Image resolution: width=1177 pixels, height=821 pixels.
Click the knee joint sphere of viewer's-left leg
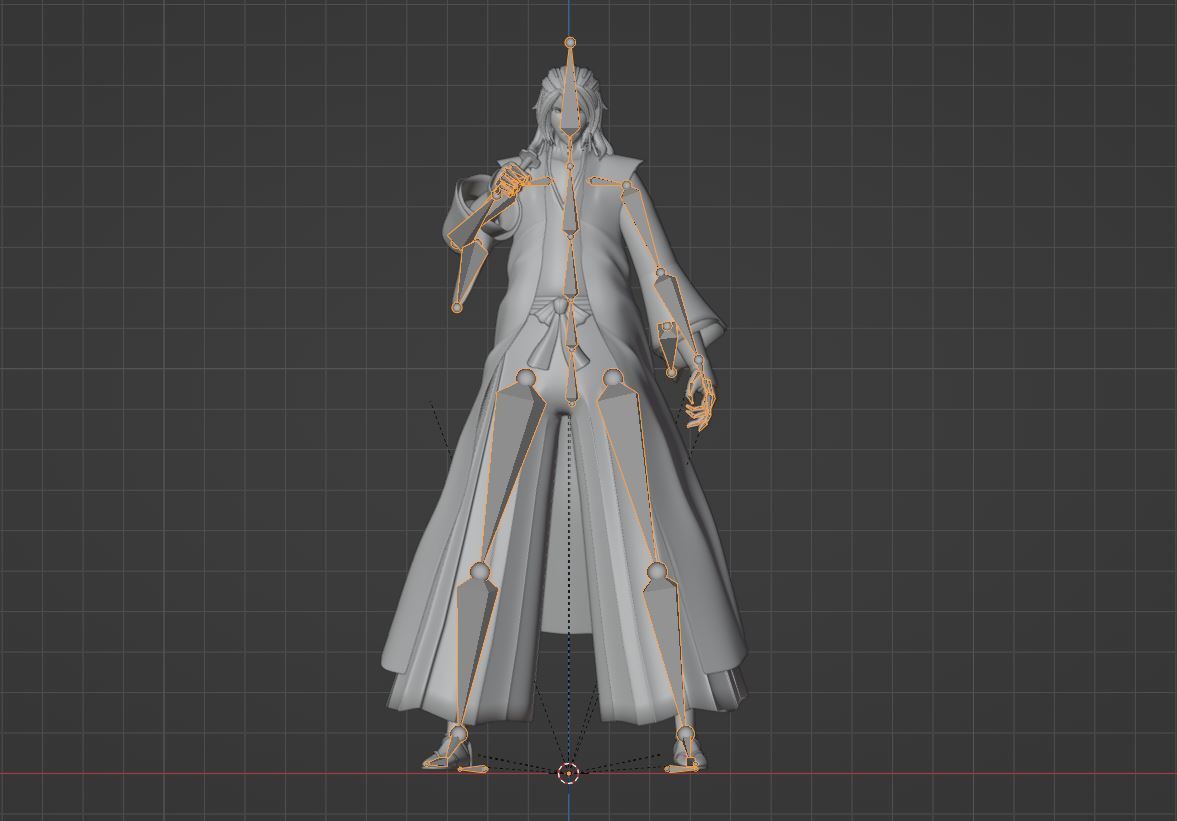tap(479, 572)
